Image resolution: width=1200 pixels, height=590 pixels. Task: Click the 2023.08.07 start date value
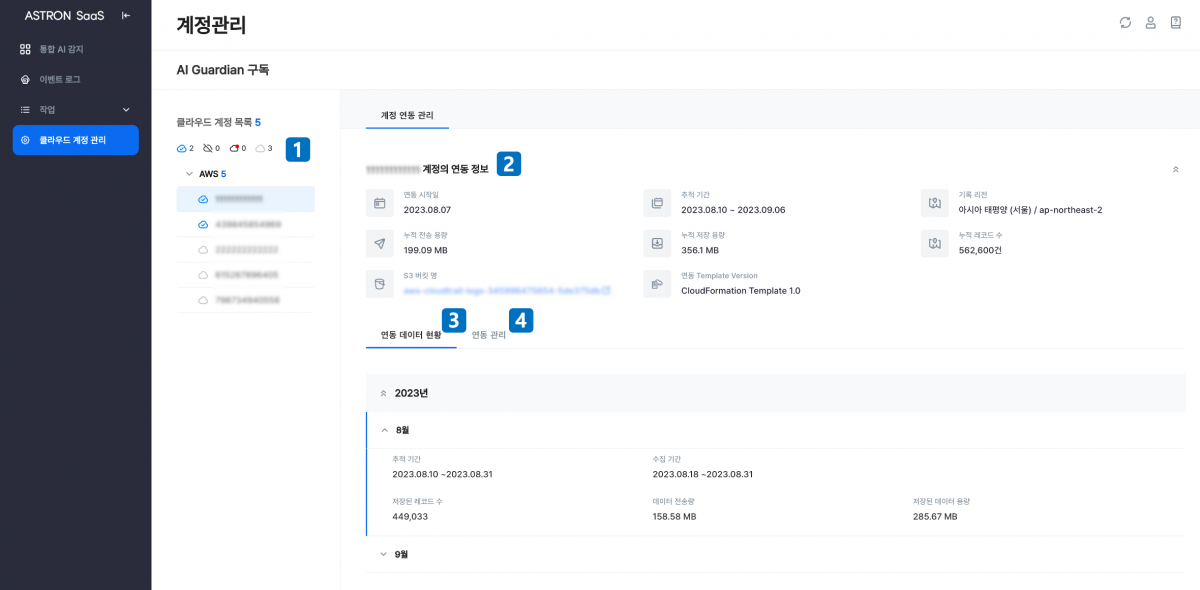[x=427, y=210]
